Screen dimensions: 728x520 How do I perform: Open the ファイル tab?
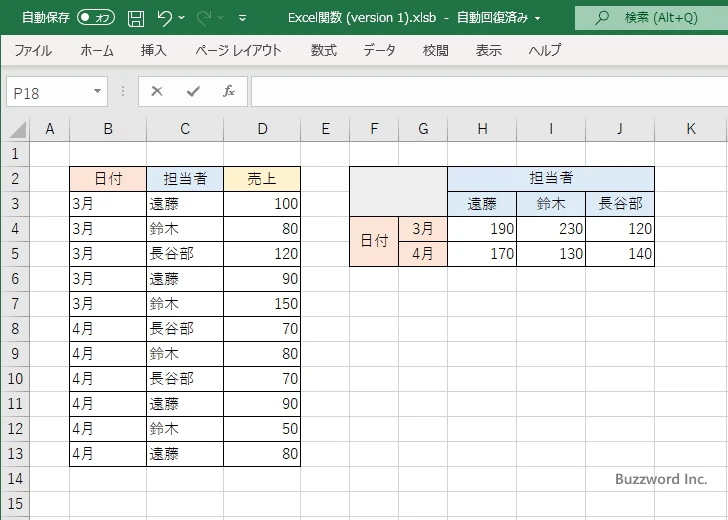[x=33, y=50]
